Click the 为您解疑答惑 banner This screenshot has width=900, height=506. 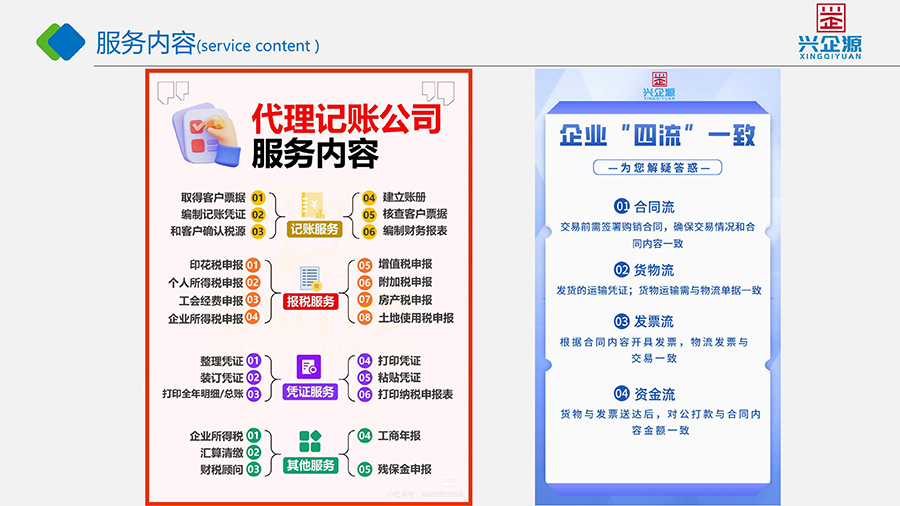click(657, 168)
